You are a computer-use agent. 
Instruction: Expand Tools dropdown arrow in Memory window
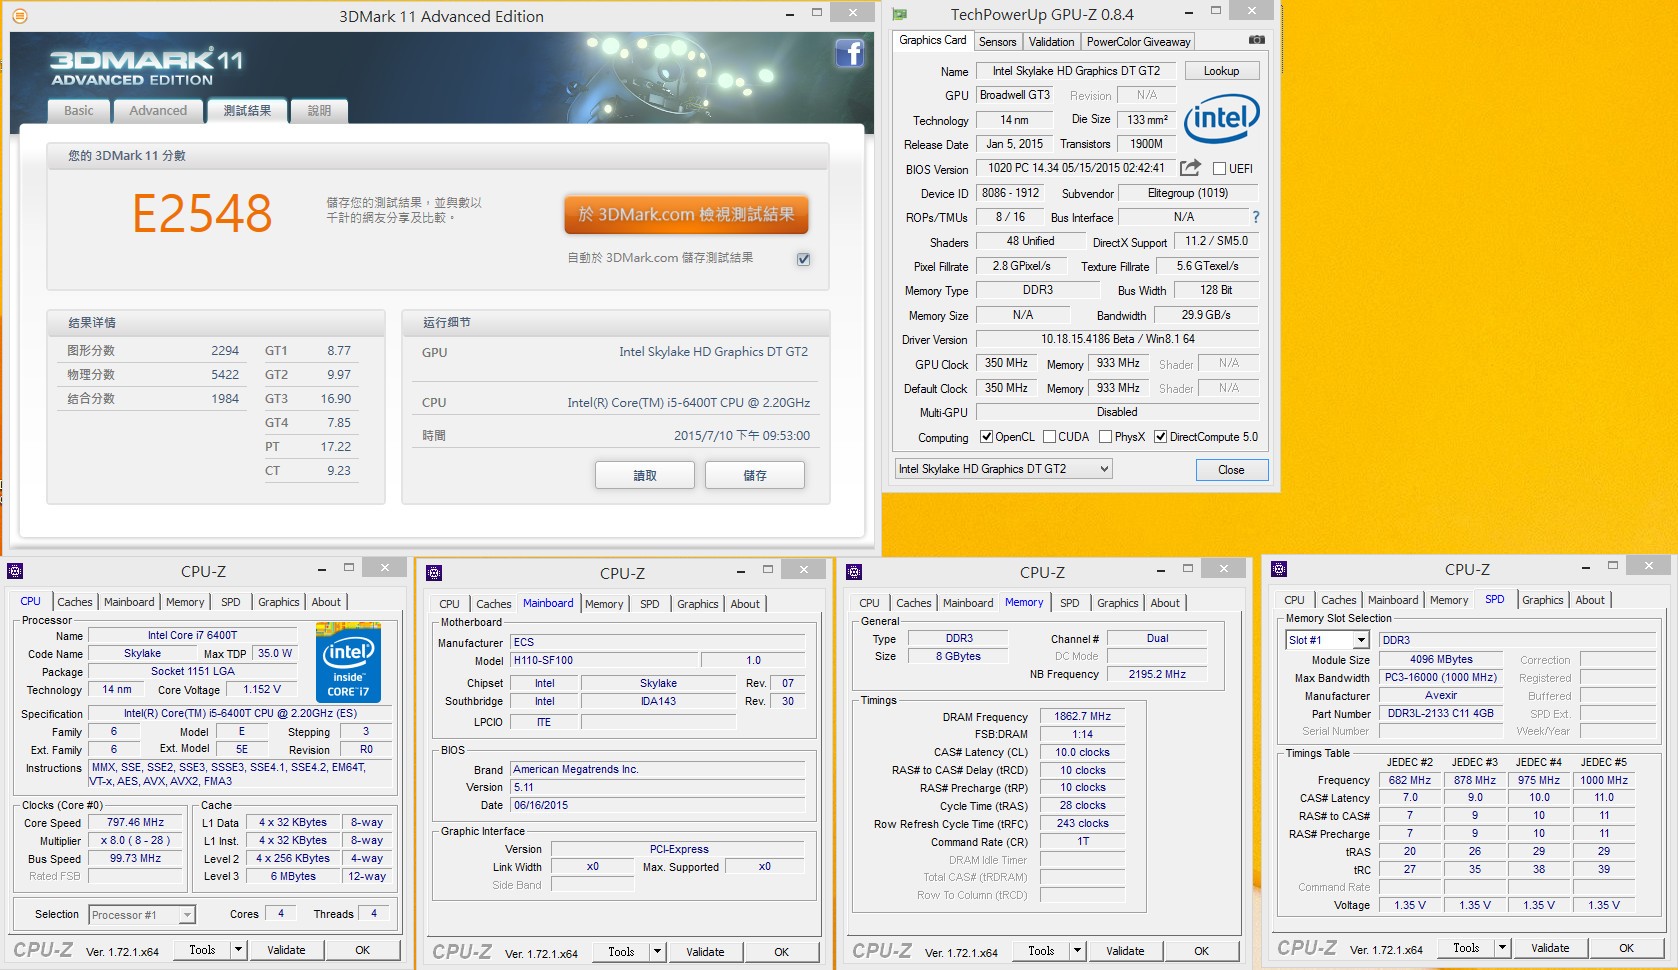[x=1078, y=951]
